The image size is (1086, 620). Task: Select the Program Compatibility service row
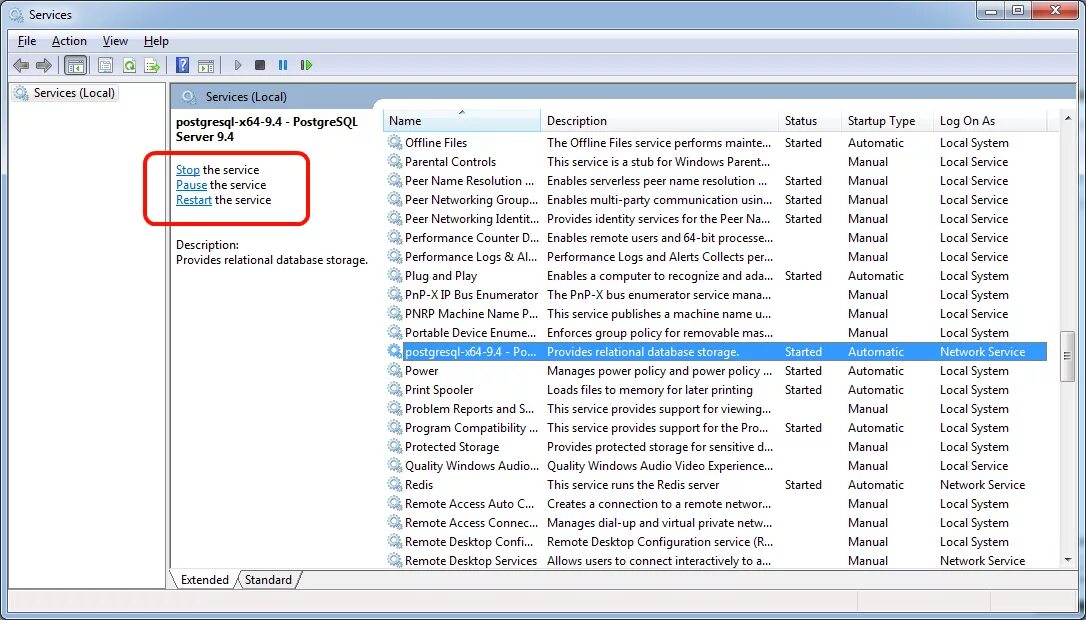pos(717,427)
